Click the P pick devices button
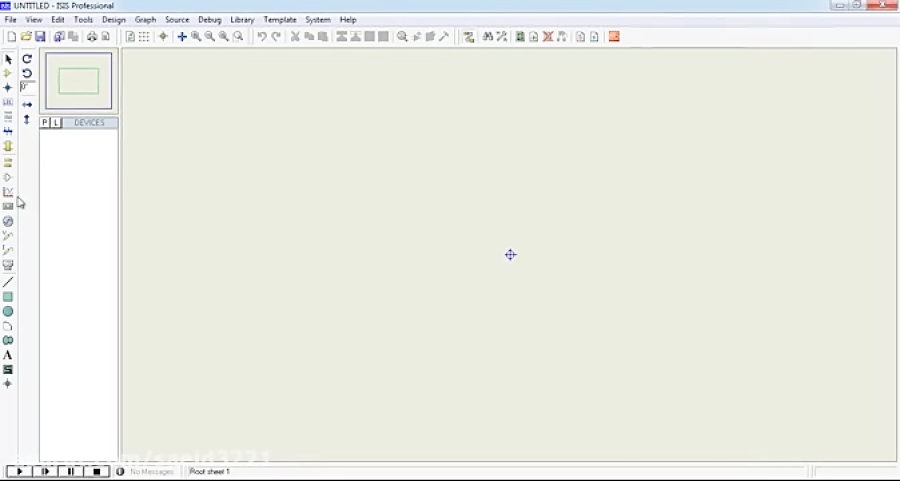900x481 pixels. pos(45,123)
